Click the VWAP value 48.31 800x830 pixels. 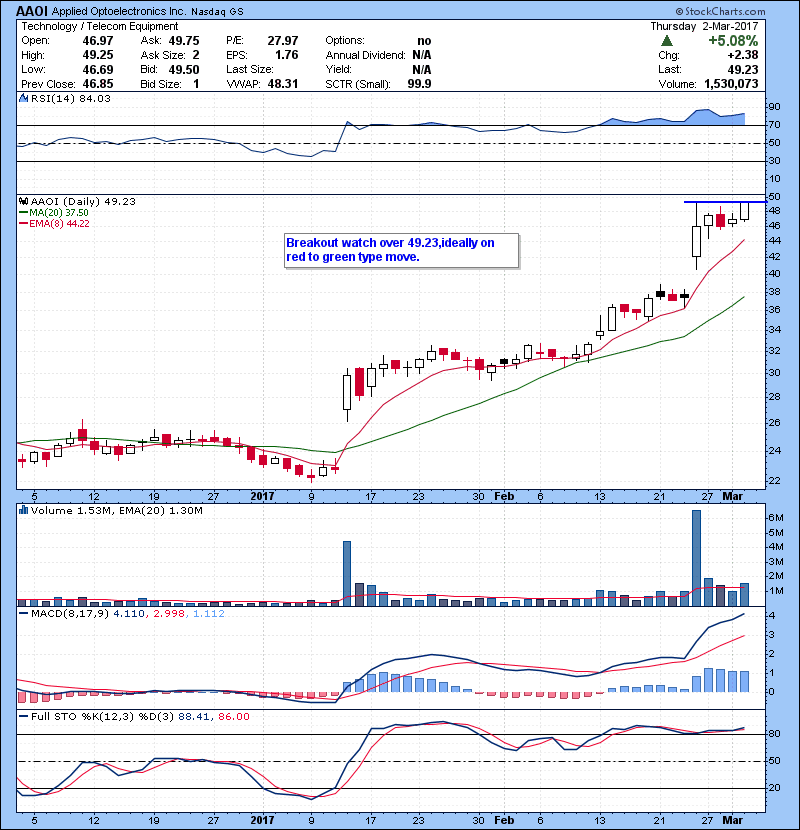click(x=283, y=84)
